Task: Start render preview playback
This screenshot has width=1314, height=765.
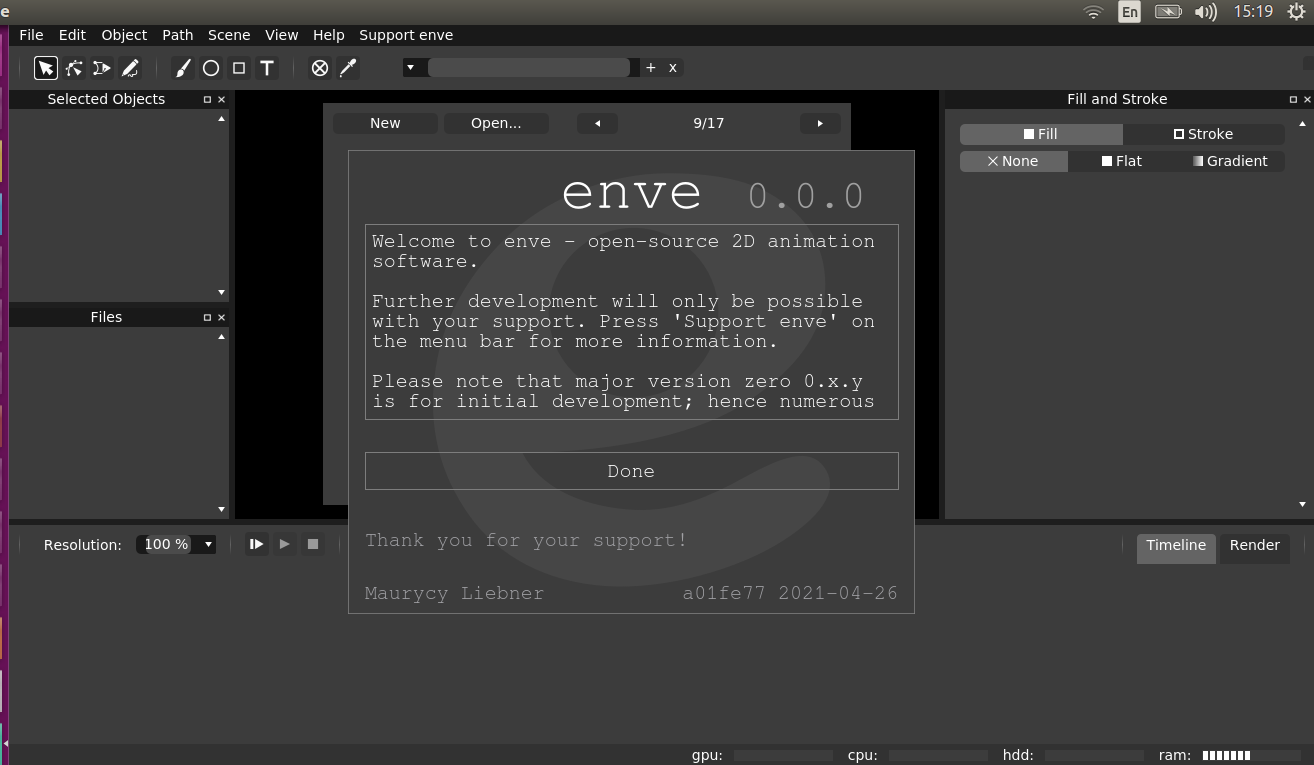Action: click(x=256, y=544)
